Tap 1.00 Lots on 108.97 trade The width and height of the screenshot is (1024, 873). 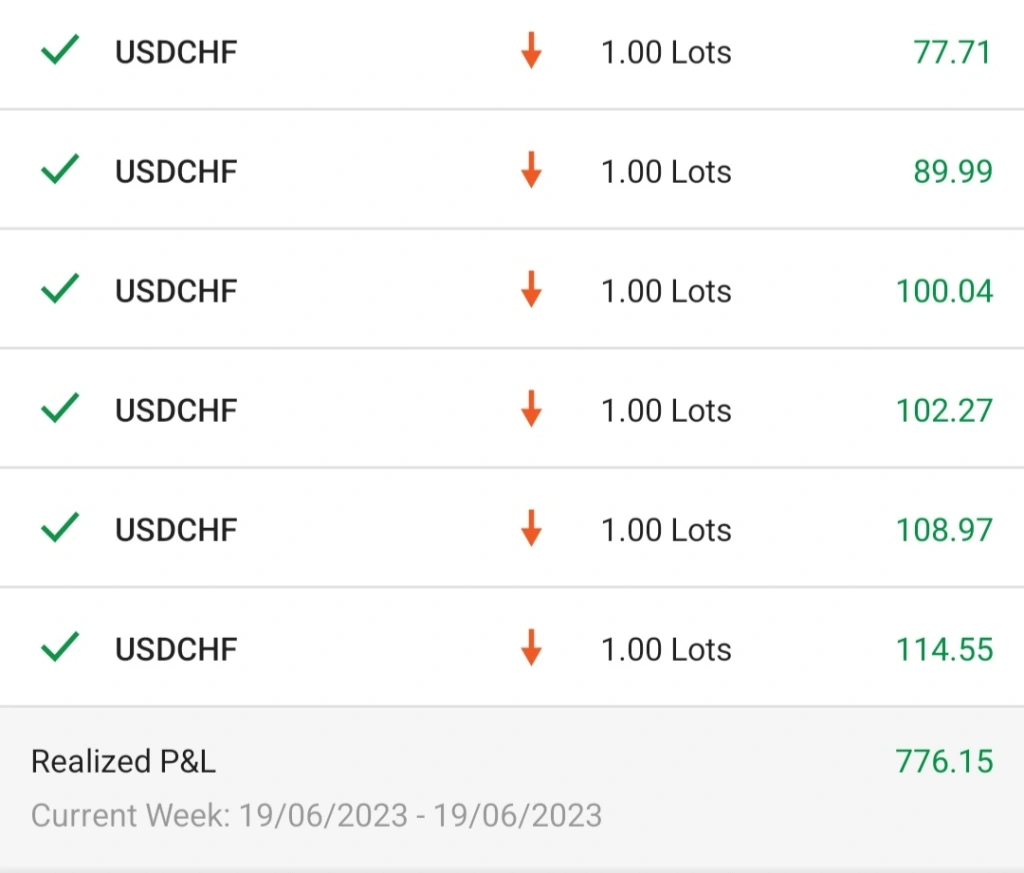click(x=666, y=530)
